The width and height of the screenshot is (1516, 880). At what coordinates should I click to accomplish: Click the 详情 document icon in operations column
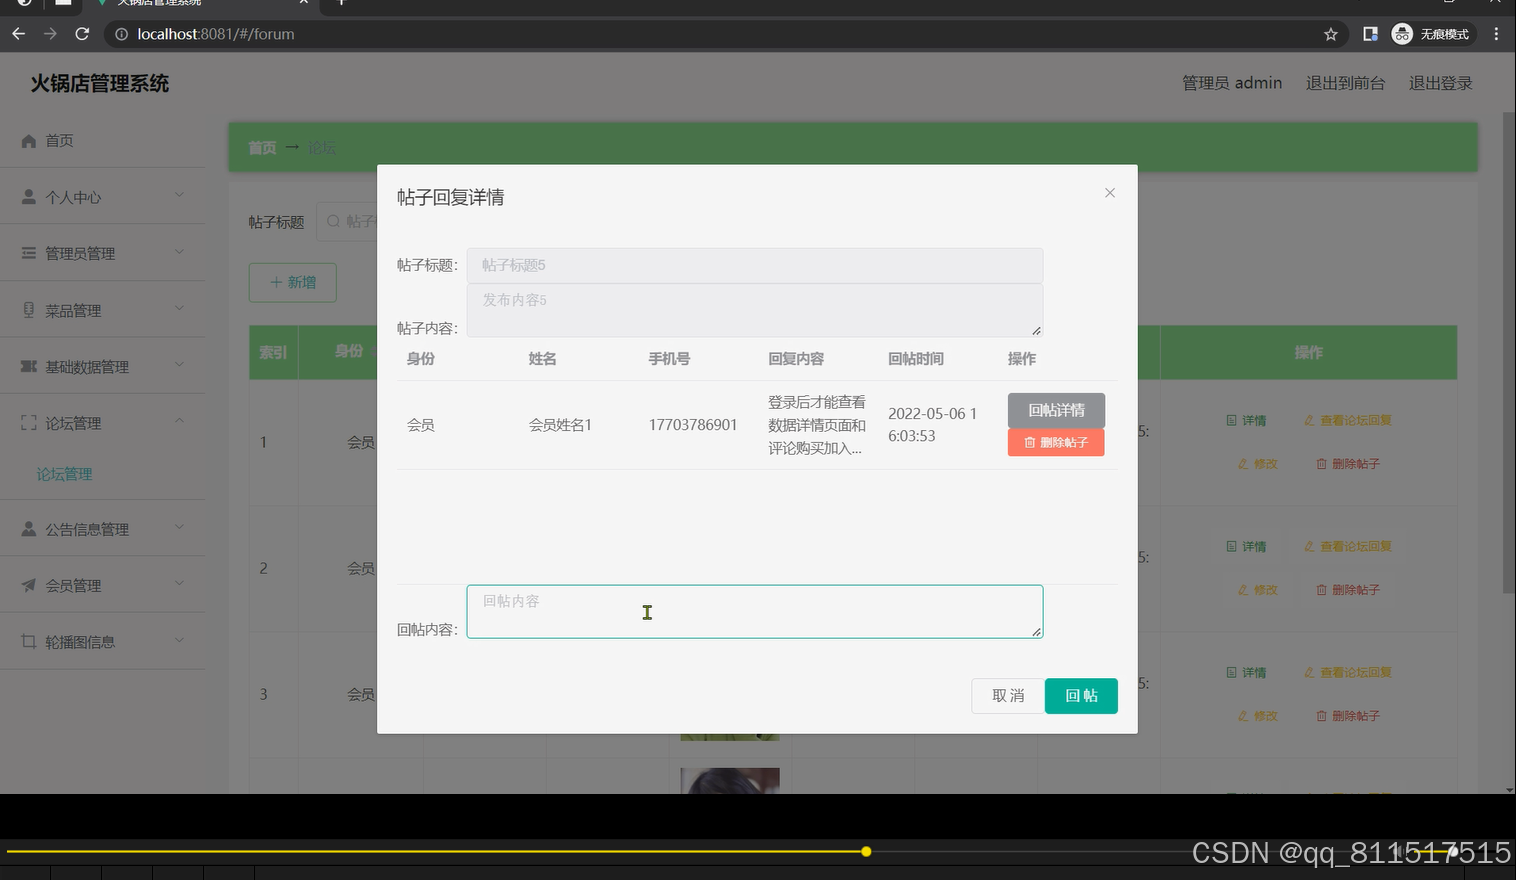[x=1231, y=420]
